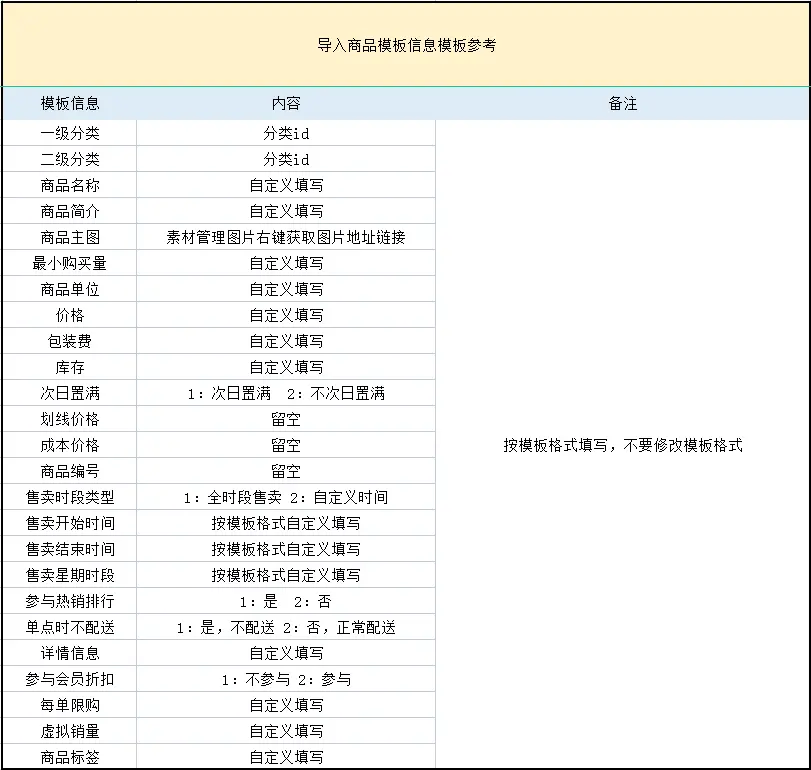This screenshot has height=770, width=811.
Task: Select the 库存 cell
Action: (x=70, y=367)
